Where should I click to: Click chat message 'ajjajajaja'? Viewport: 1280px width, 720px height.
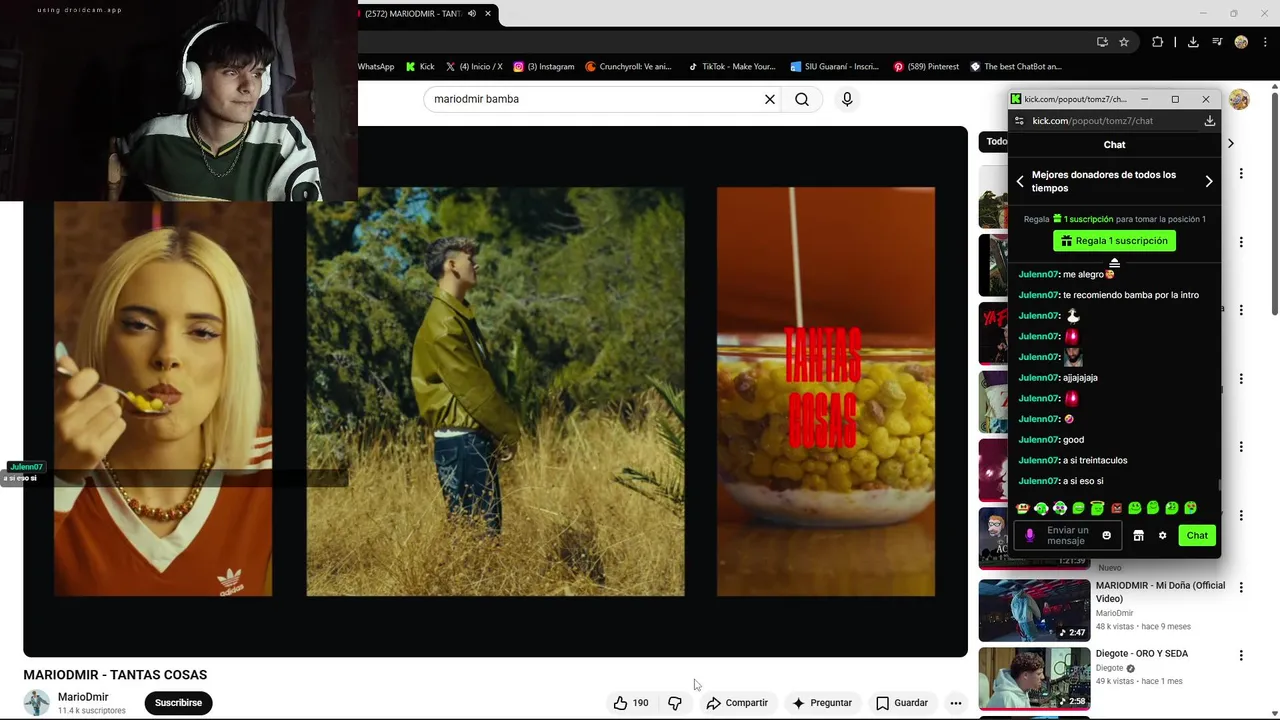(1080, 378)
